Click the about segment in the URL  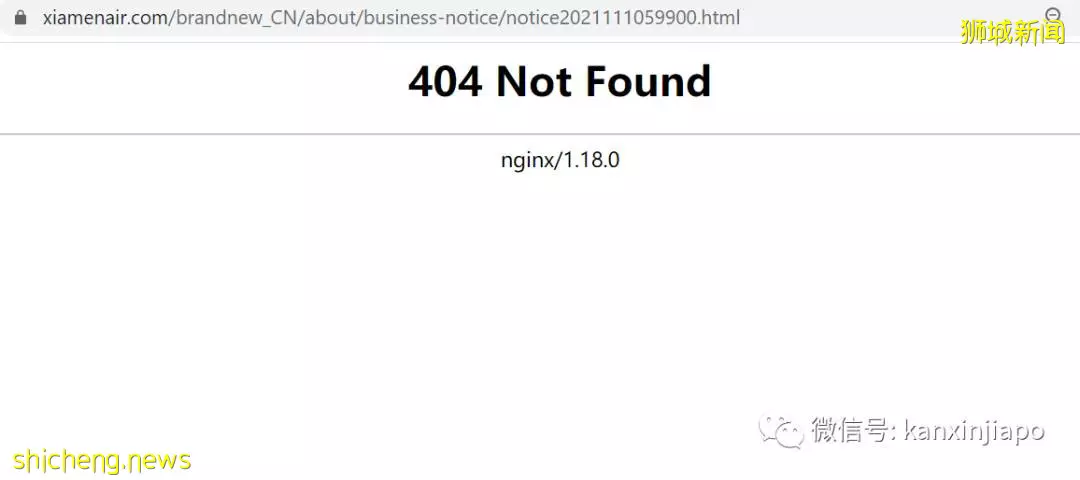331,18
